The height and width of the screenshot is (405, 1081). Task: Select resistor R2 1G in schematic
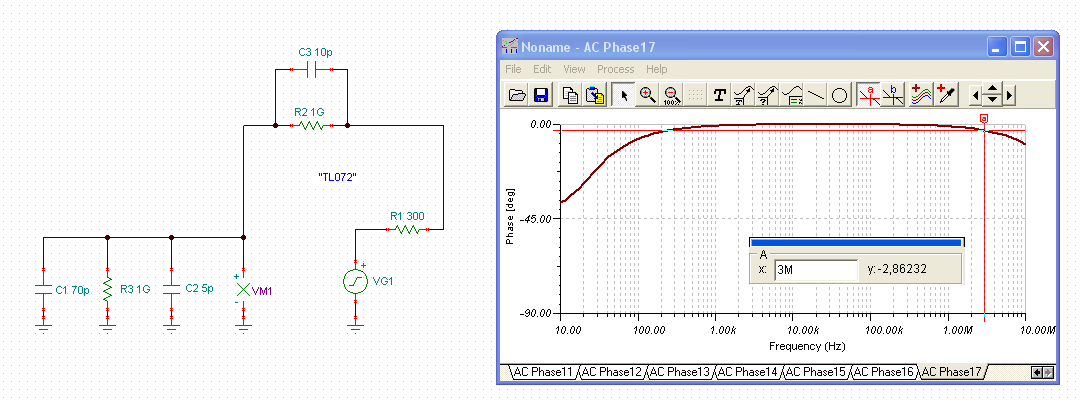[311, 126]
